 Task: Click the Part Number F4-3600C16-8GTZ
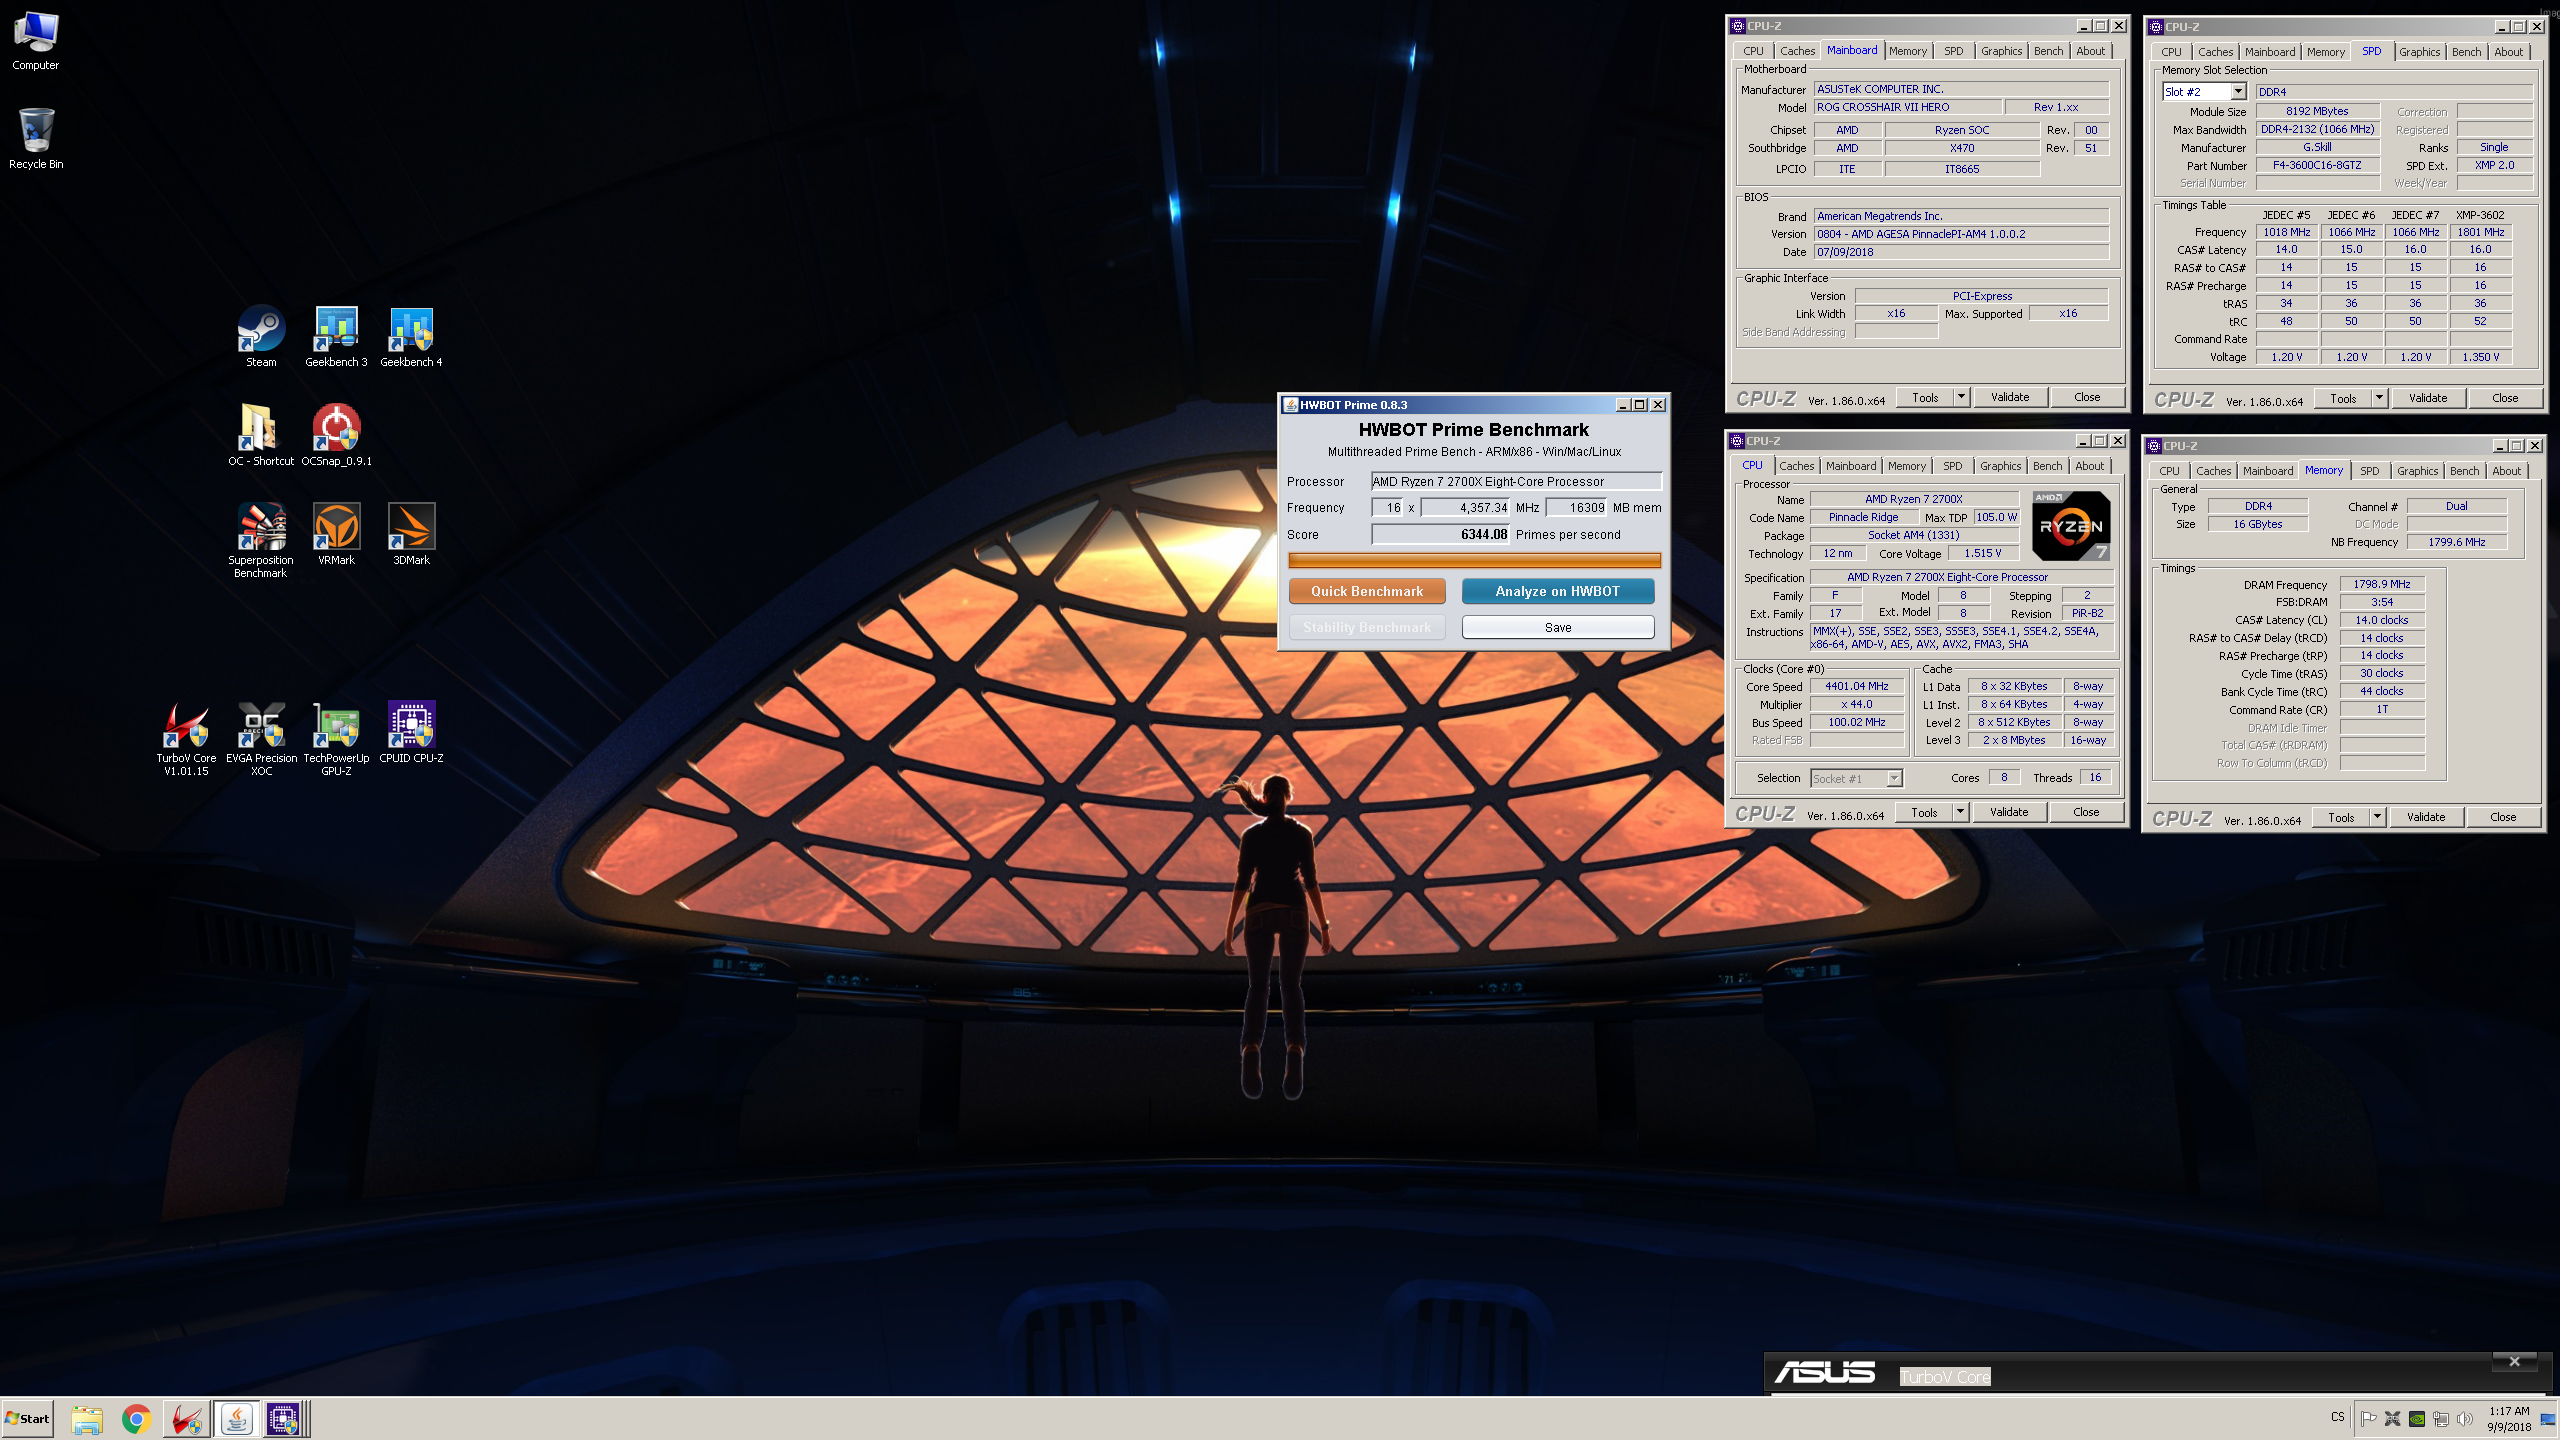tap(2316, 165)
